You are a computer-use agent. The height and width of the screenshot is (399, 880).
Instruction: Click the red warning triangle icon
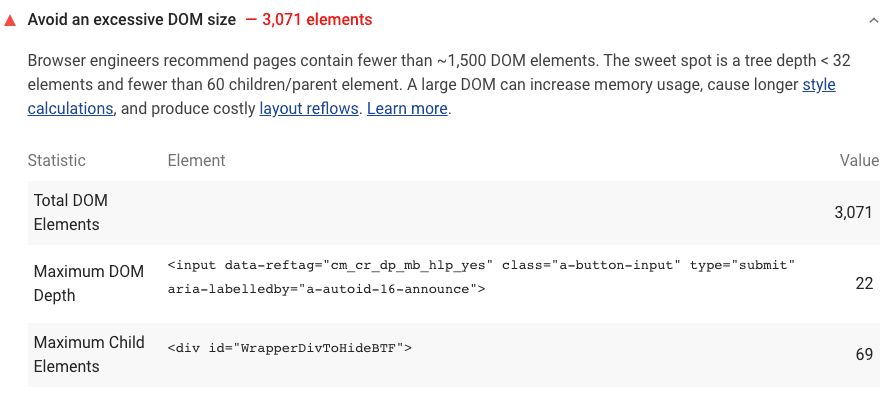[10, 21]
